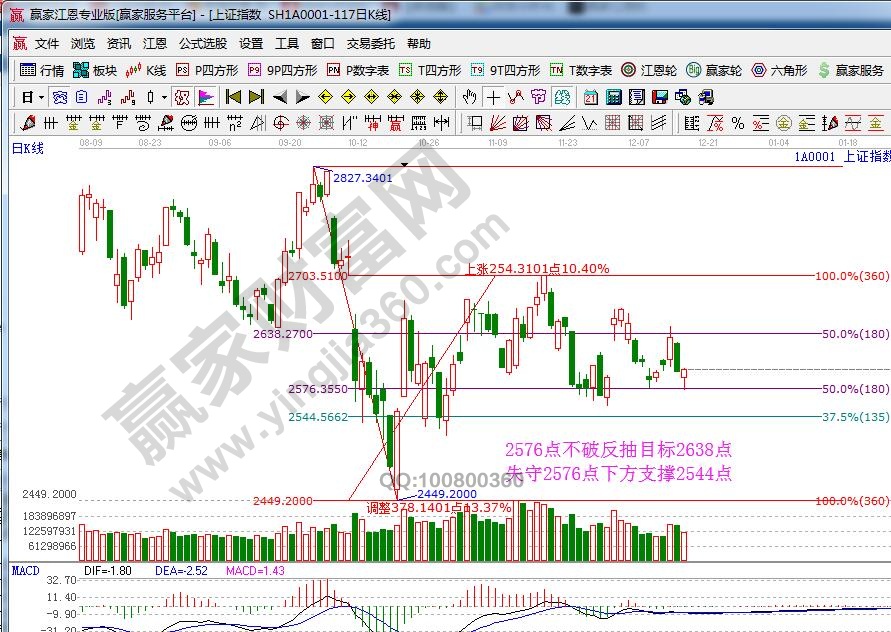Open the calculator icon in toolbar
Screen dimensions: 891x632
click(x=613, y=97)
